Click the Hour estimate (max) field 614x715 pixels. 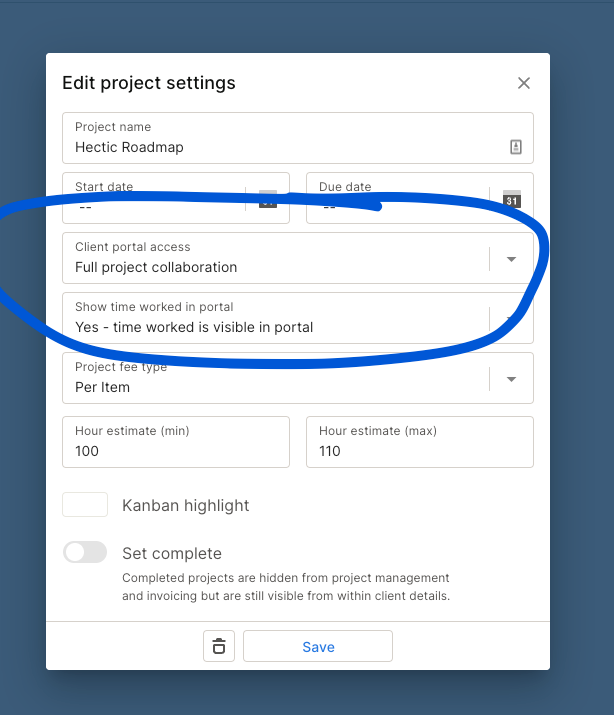pos(420,450)
